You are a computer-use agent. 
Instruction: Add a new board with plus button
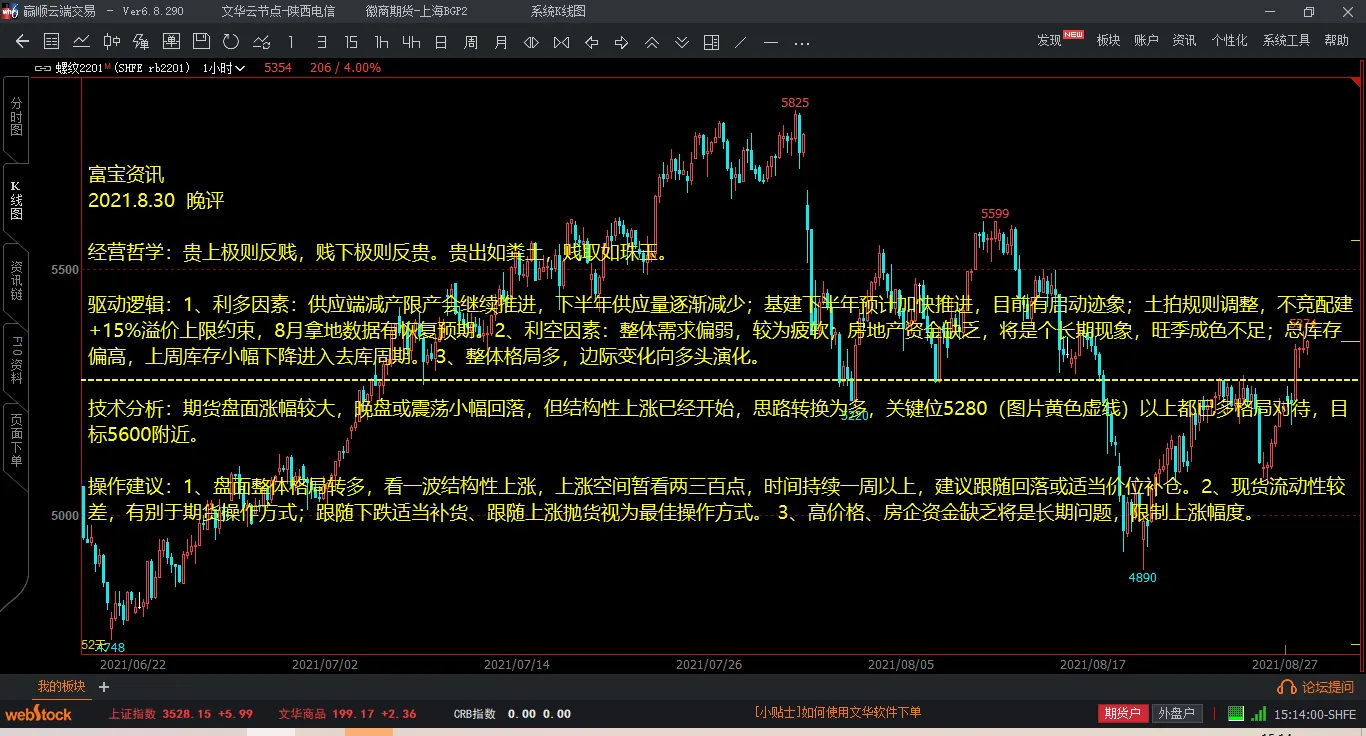coord(104,687)
